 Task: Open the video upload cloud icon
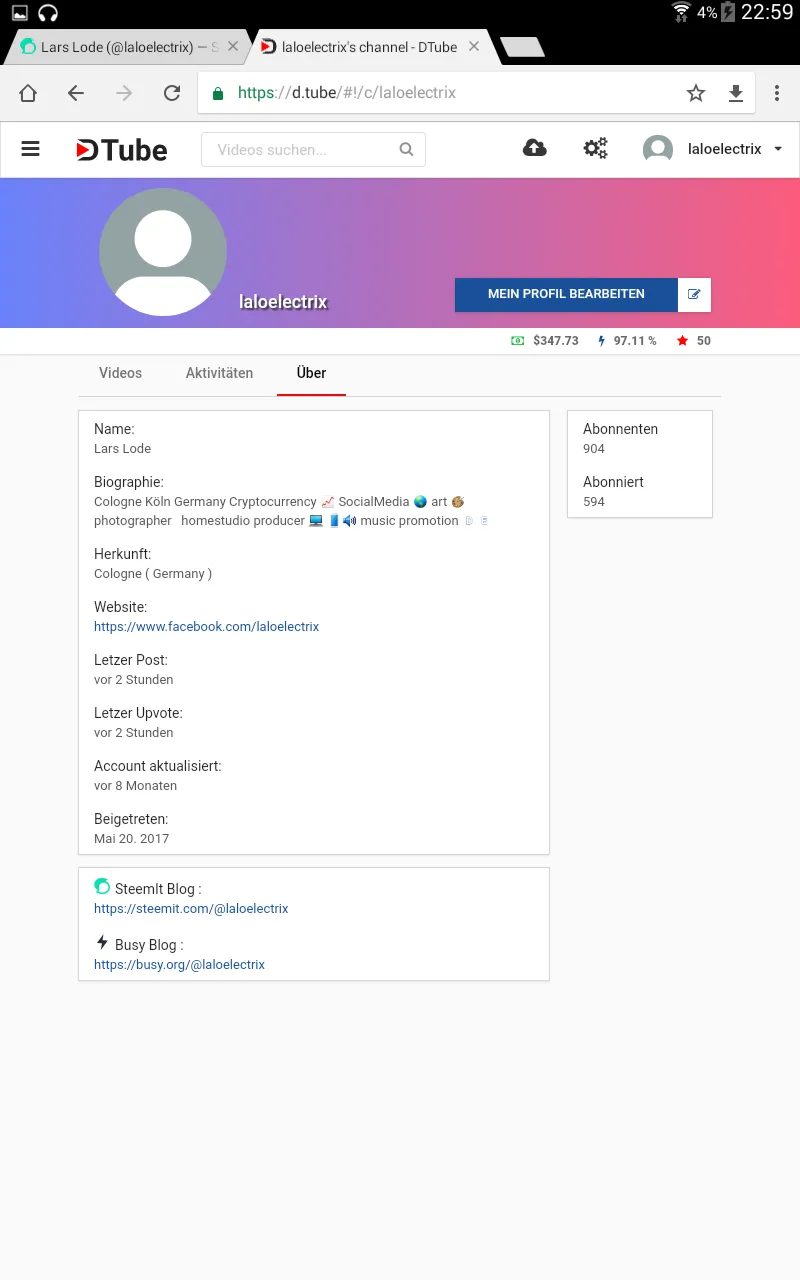tap(535, 148)
